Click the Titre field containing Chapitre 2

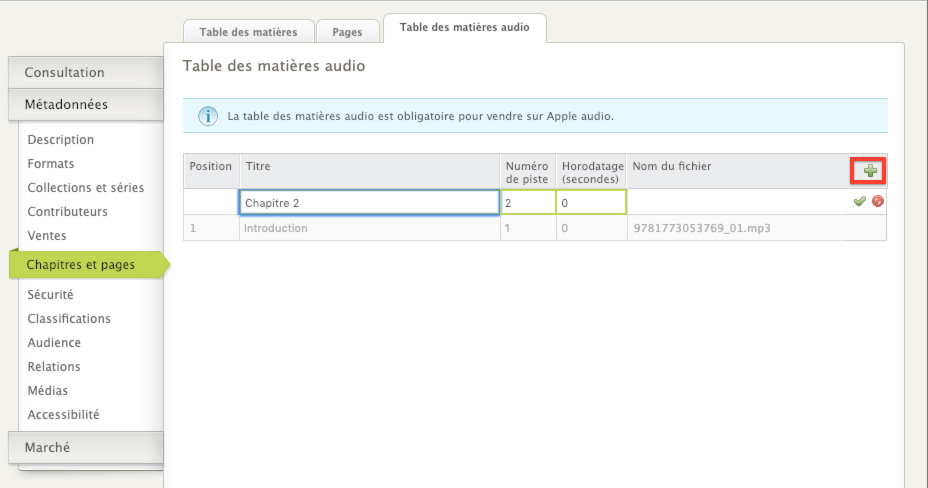click(x=369, y=202)
